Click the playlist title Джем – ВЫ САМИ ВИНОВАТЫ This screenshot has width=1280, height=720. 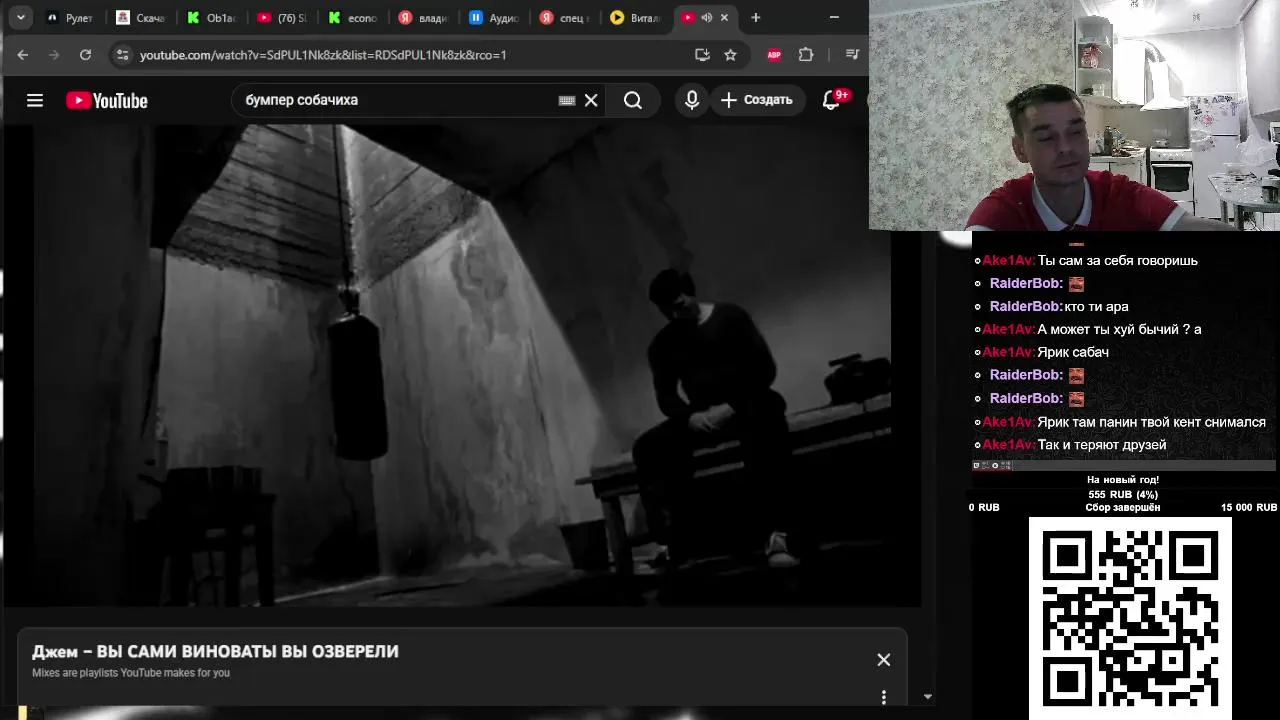215,651
